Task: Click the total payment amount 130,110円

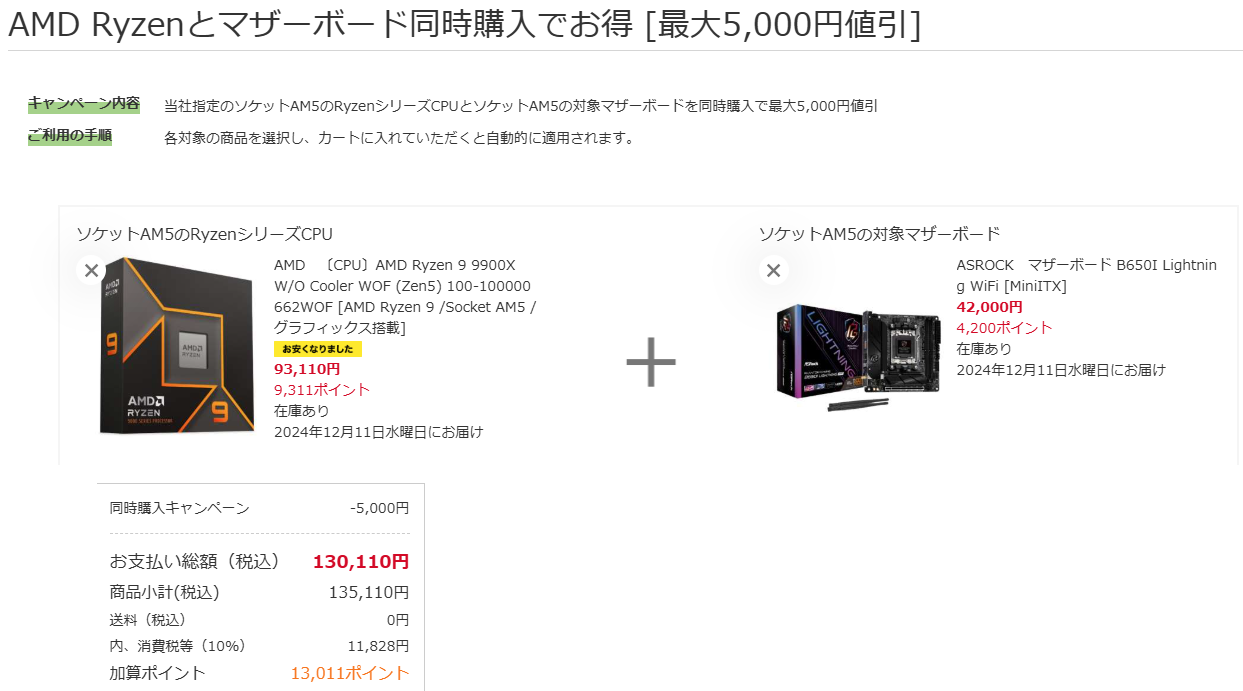Action: click(x=361, y=562)
